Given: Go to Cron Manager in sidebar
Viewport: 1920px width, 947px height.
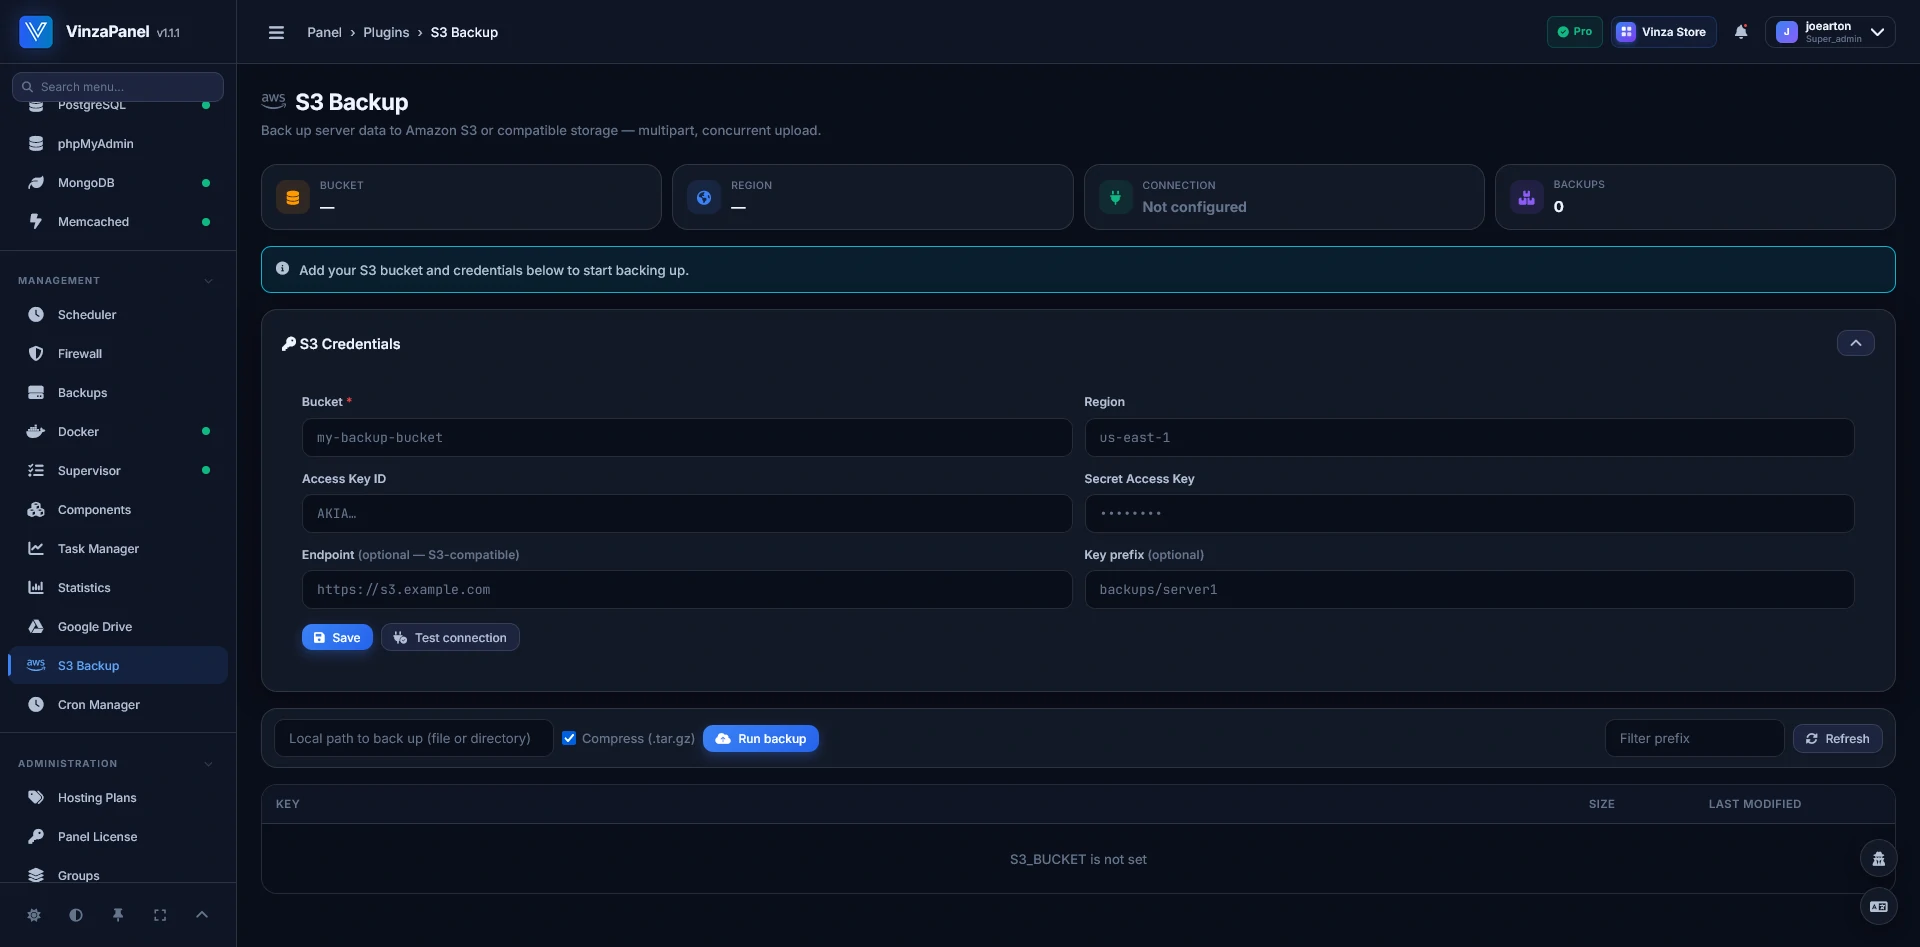Looking at the screenshot, I should [x=118, y=705].
